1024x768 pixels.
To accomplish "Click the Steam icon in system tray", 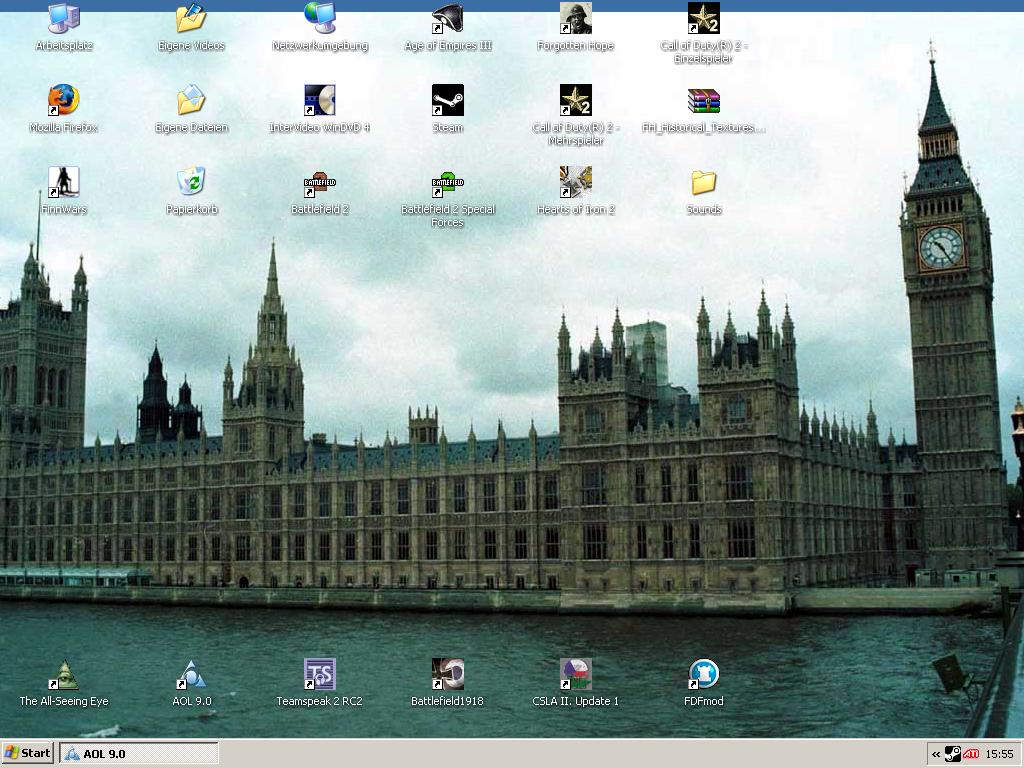I will [953, 754].
